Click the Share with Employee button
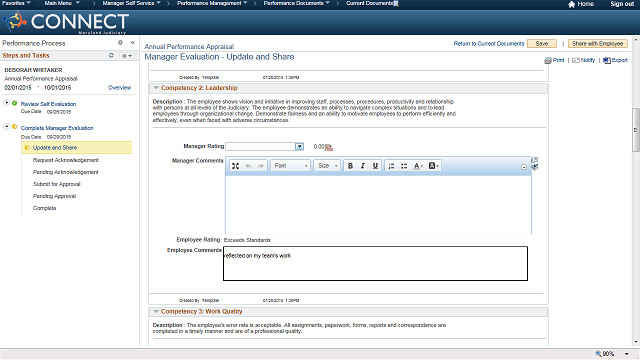Screen dimensions: 640x360 598,44
